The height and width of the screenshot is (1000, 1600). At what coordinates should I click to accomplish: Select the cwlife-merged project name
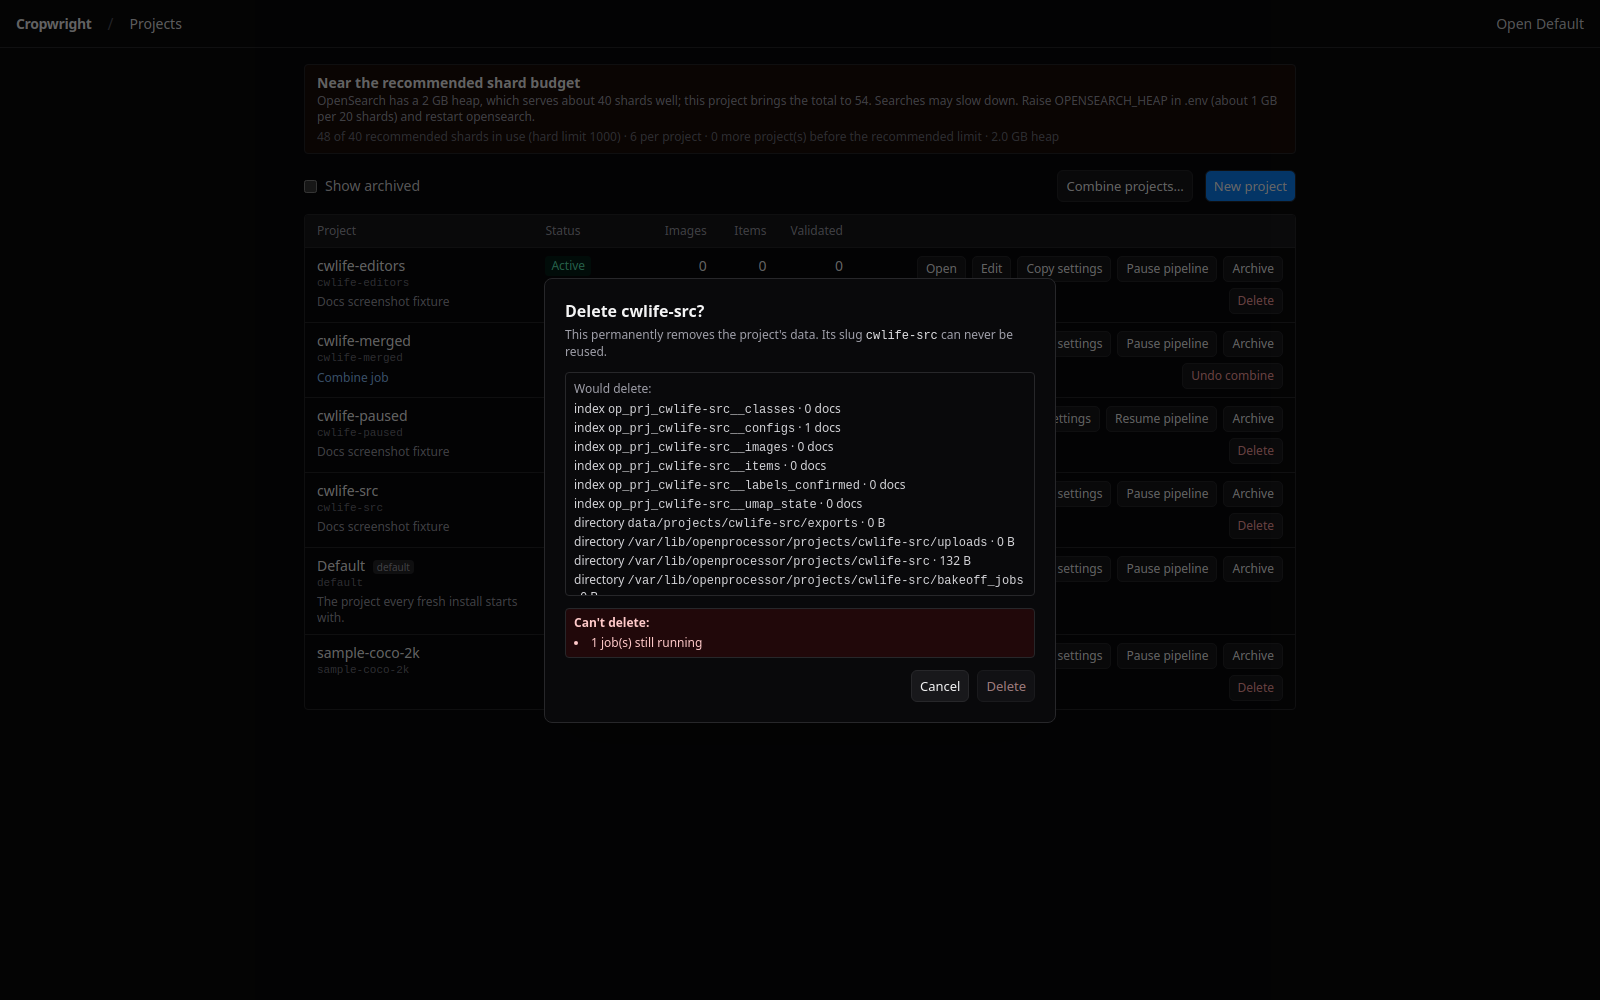tap(364, 341)
